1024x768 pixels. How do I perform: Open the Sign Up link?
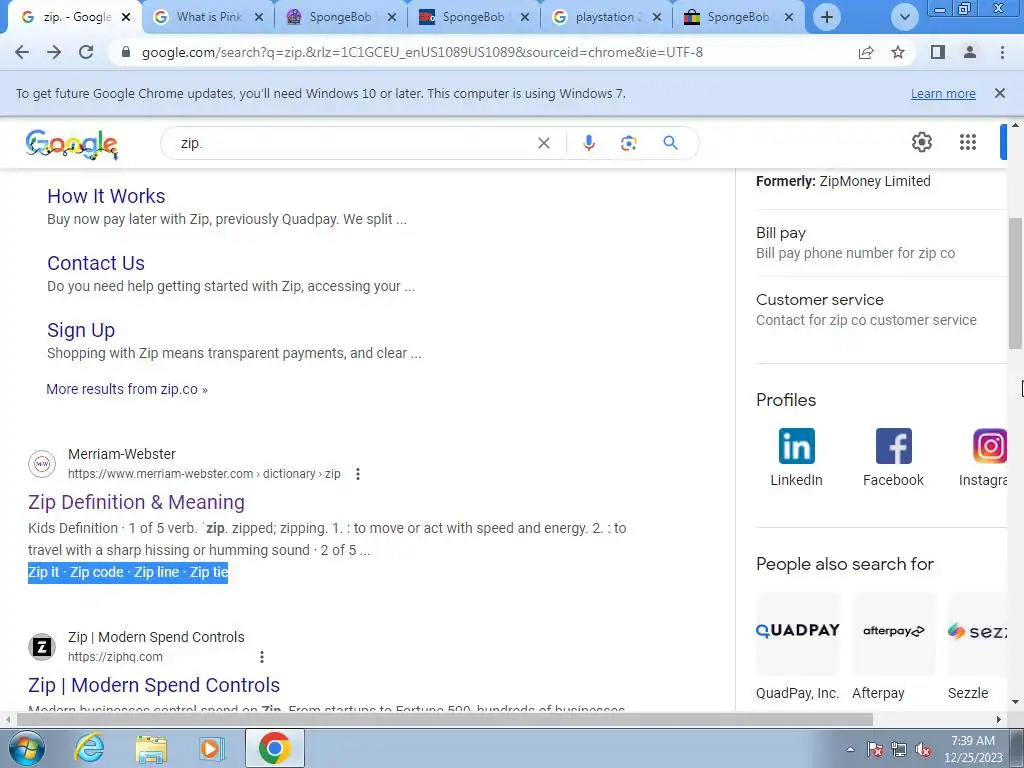pyautogui.click(x=81, y=330)
